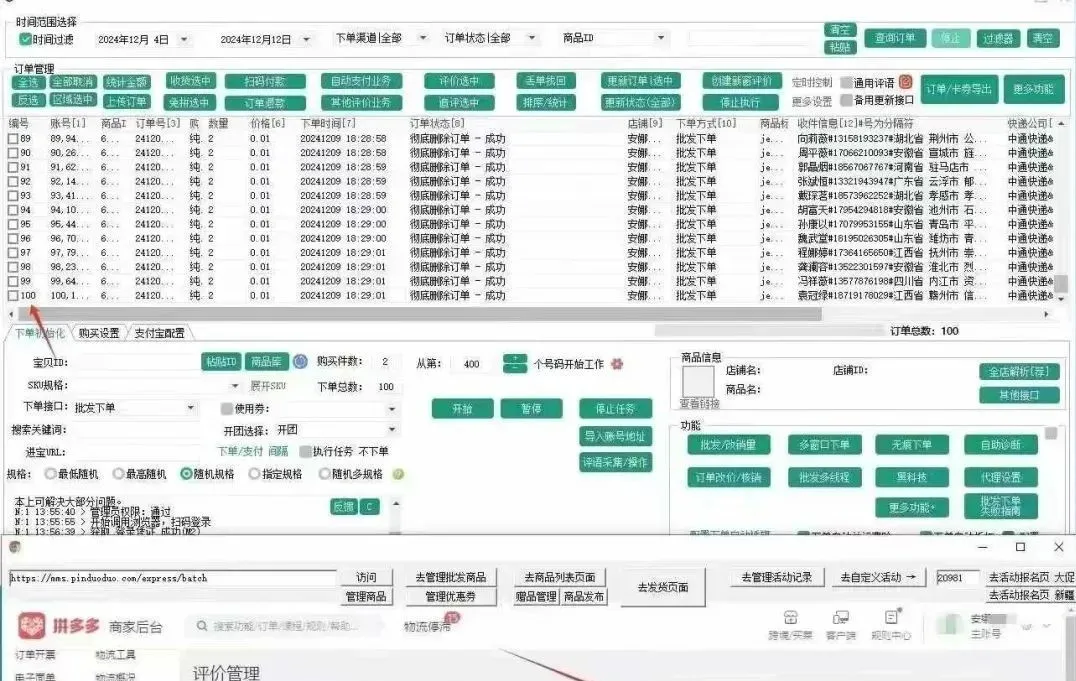Click the red gear icon after 个号码开始工作
This screenshot has width=1076, height=681.
[617, 364]
